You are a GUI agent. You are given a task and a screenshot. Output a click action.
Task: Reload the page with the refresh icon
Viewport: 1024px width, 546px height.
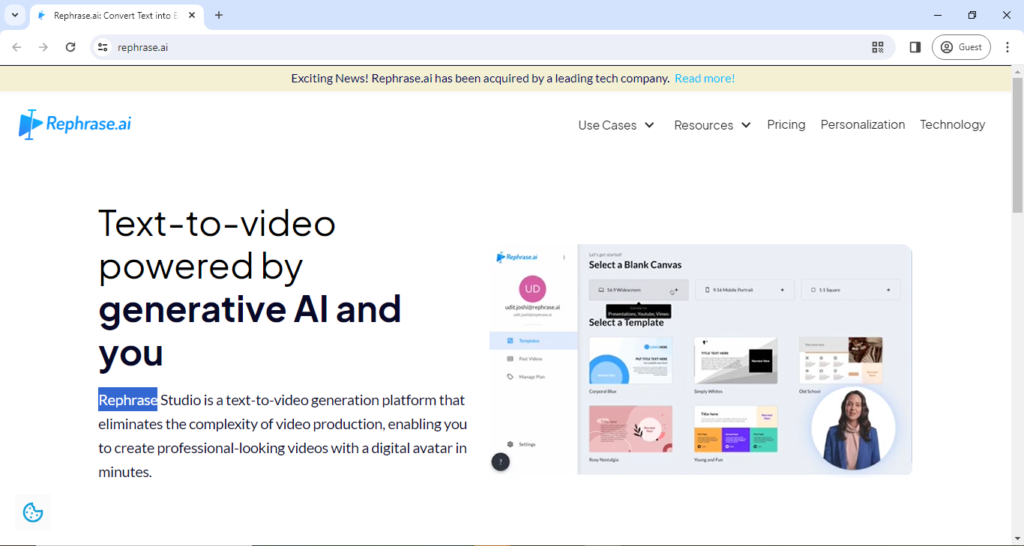pyautogui.click(x=70, y=47)
